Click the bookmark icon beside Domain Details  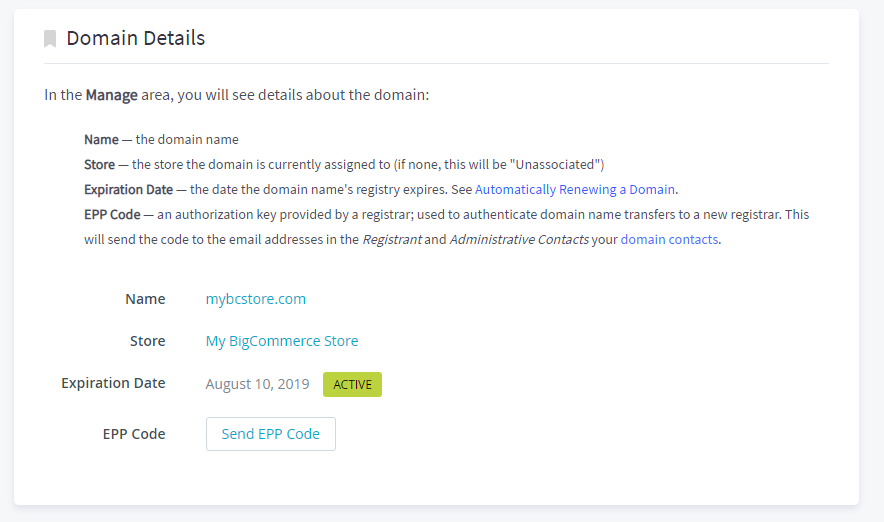pyautogui.click(x=50, y=38)
